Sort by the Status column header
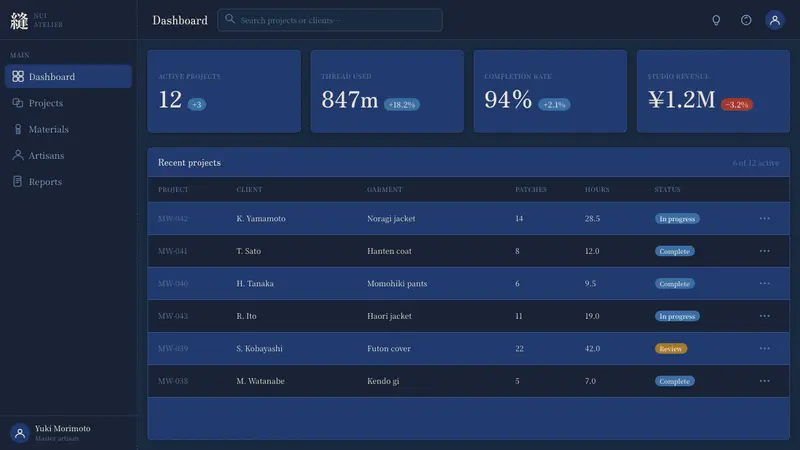This screenshot has height=450, width=800. 667,189
